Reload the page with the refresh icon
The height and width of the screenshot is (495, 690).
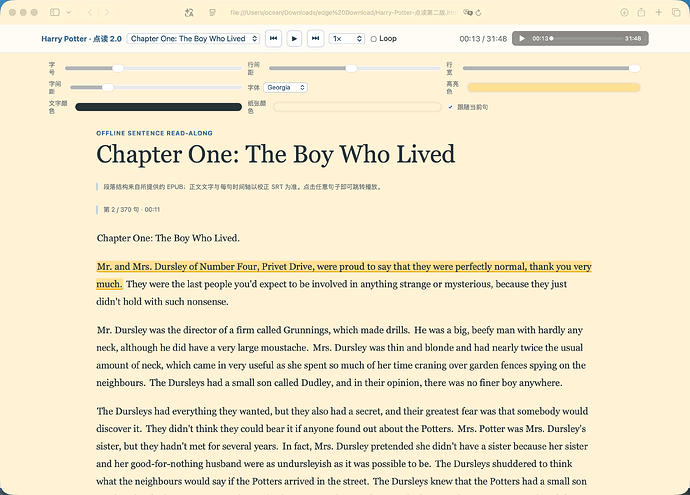(x=479, y=13)
